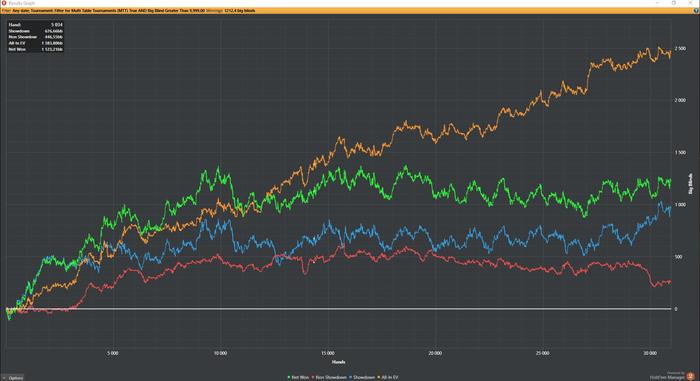The image size is (700, 381).
Task: Click the Non Showdown row in stats box
Action: [x=36, y=37]
